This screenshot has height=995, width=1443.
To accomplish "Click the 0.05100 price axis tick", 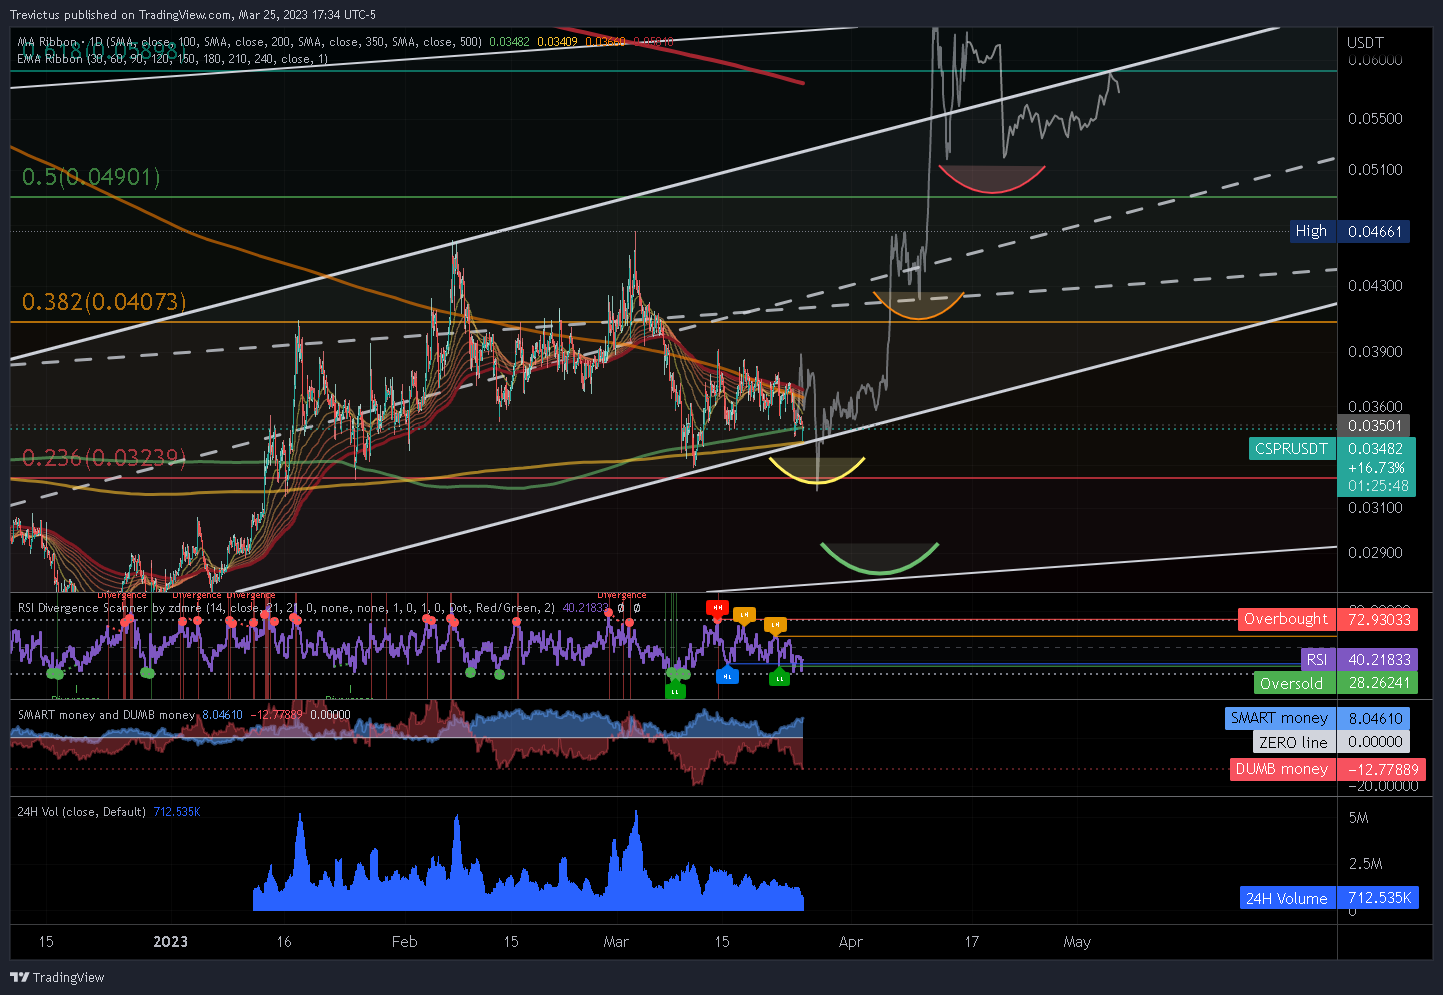I will (x=1375, y=169).
